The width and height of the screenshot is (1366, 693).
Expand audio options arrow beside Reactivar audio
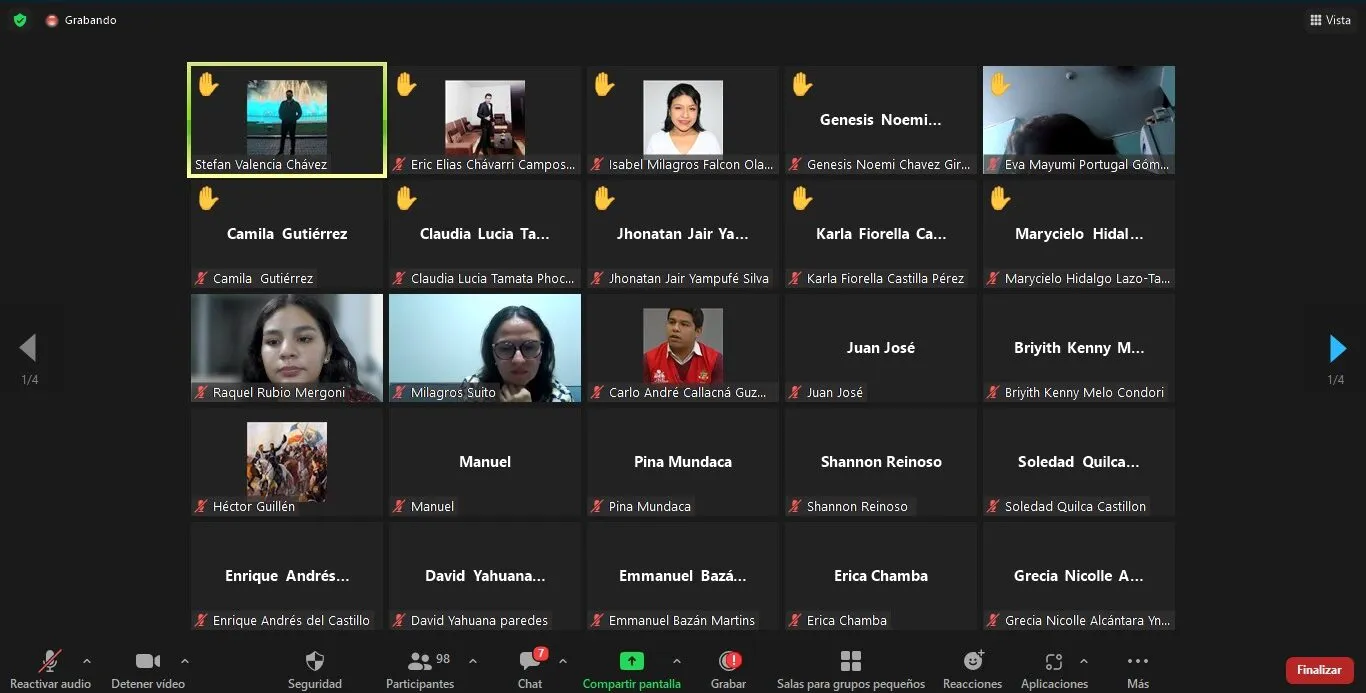(x=87, y=661)
